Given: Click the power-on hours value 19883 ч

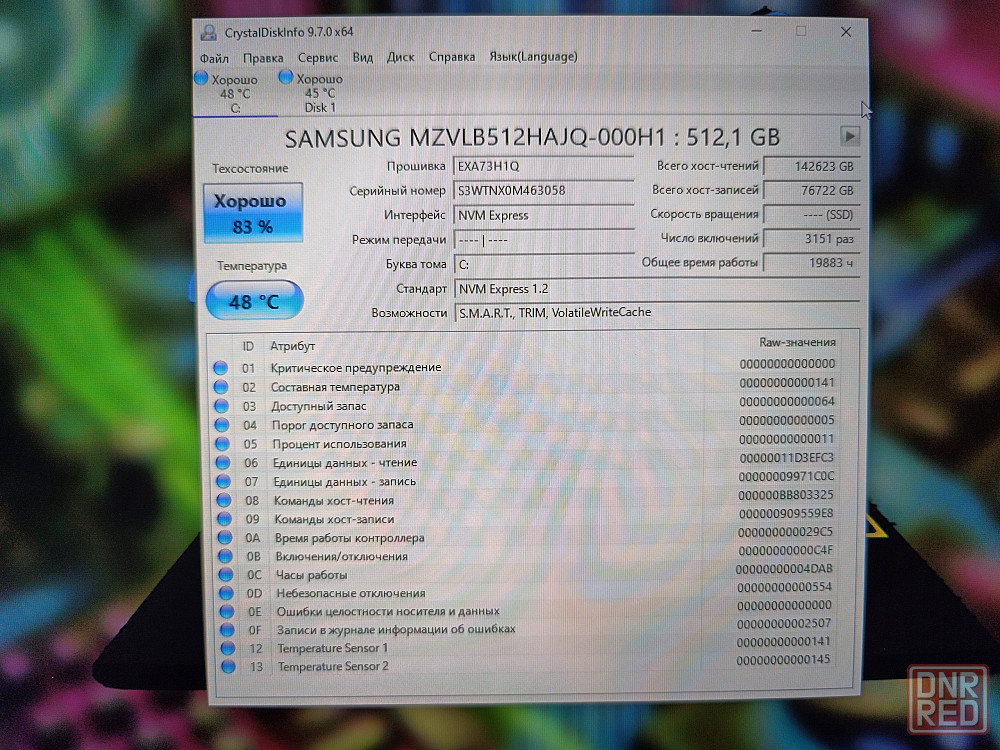Looking at the screenshot, I should point(811,263).
